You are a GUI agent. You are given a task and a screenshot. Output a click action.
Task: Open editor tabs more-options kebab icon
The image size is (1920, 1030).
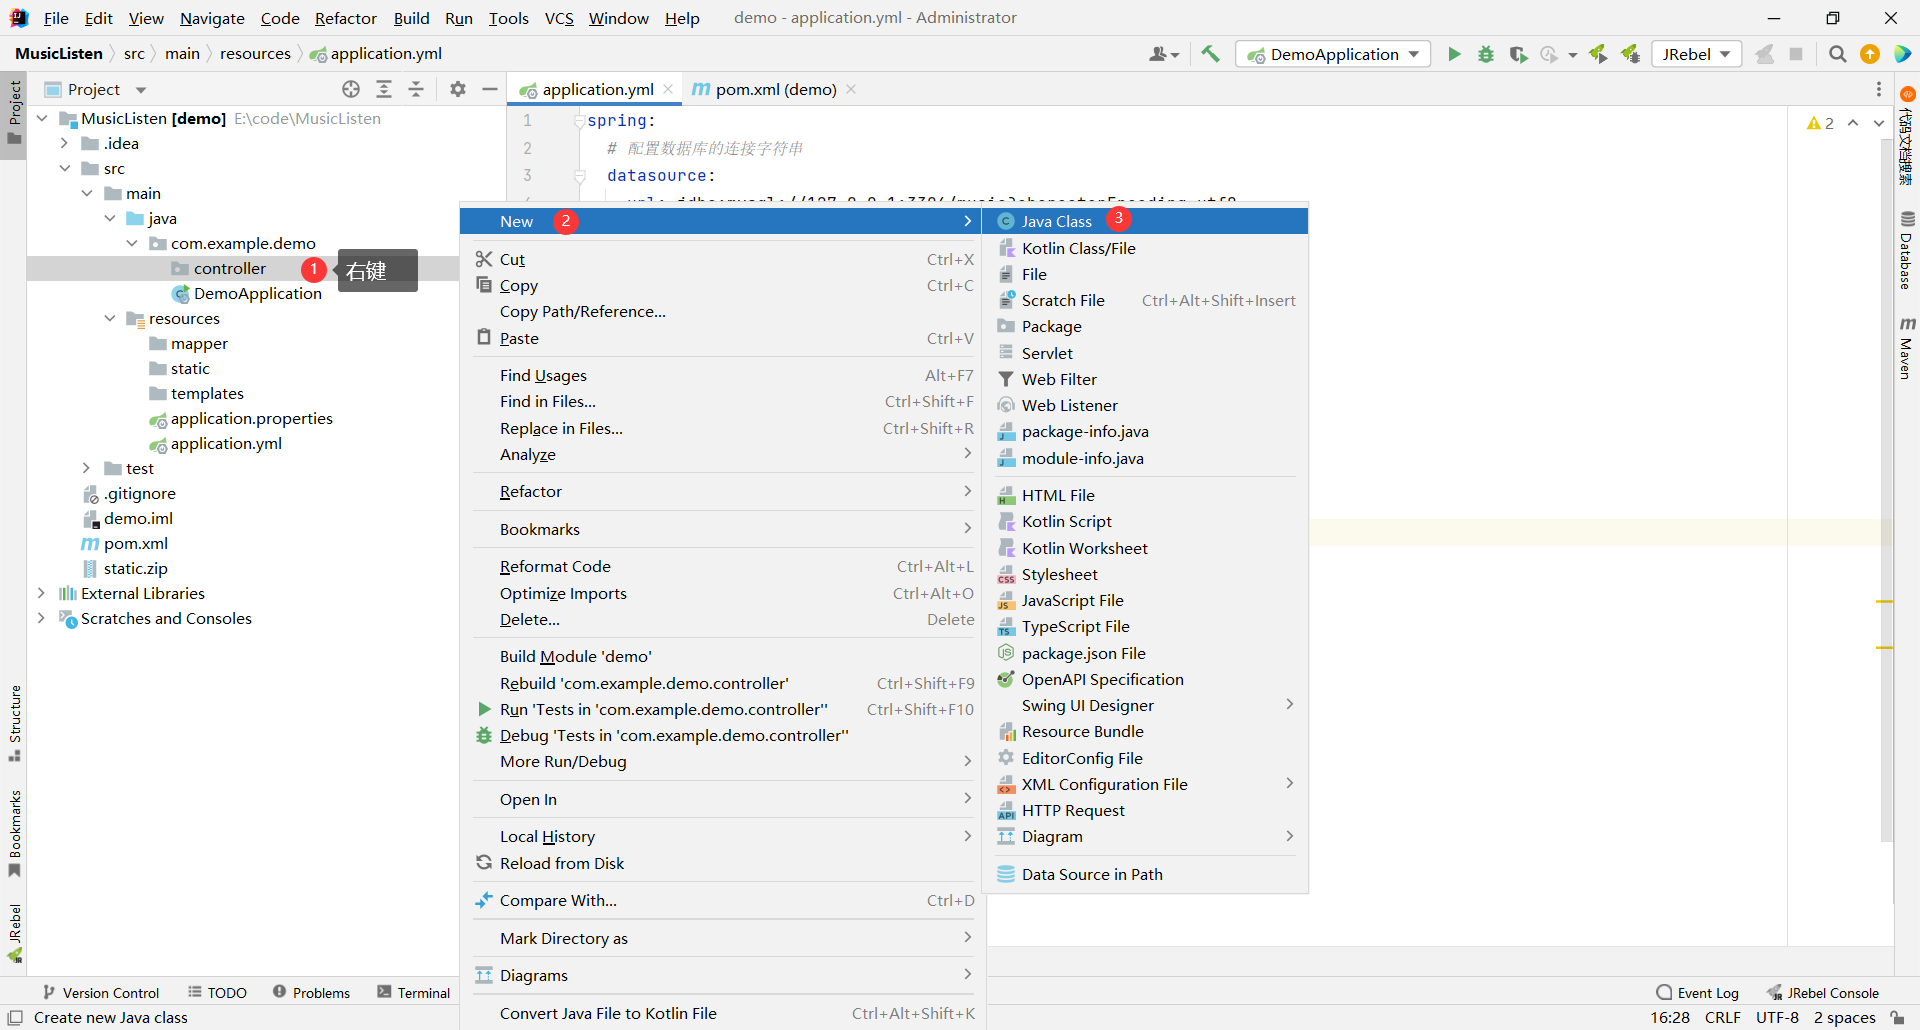pos(1879,89)
